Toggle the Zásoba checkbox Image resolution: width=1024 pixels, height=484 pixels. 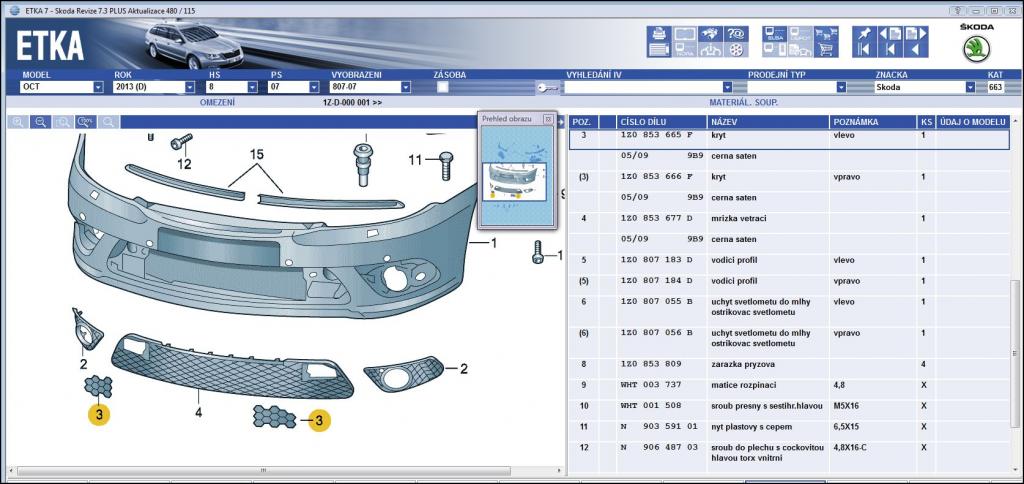443,87
